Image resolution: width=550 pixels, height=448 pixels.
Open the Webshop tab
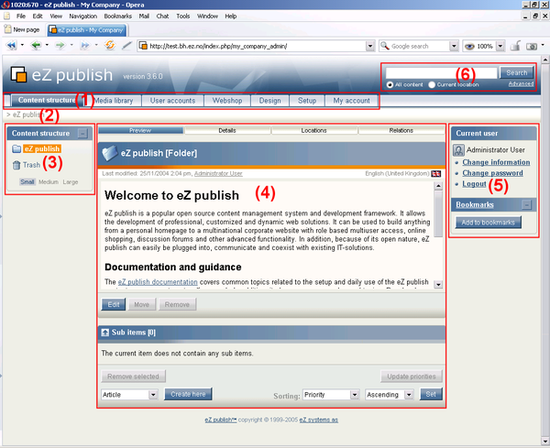(x=227, y=101)
